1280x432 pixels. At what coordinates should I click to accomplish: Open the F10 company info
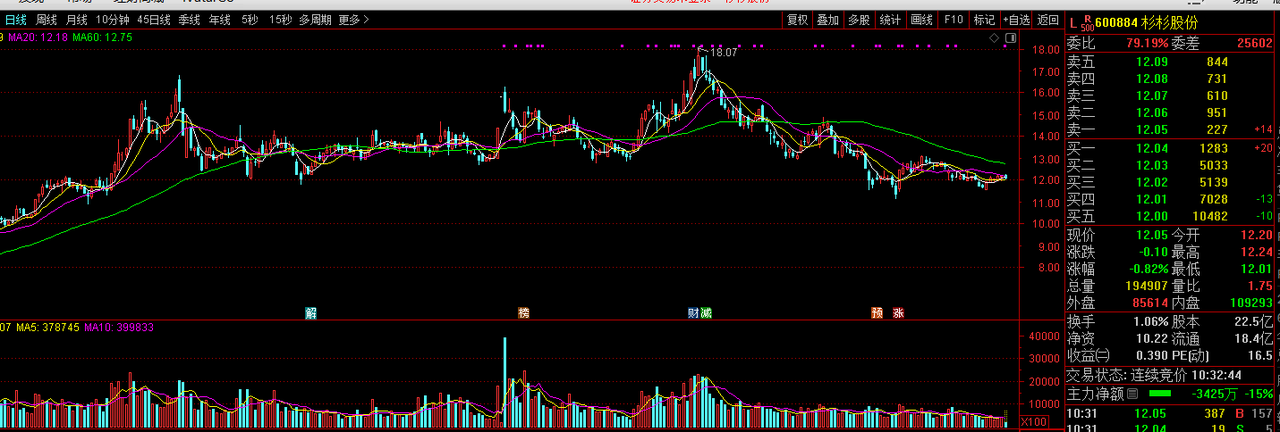point(953,19)
